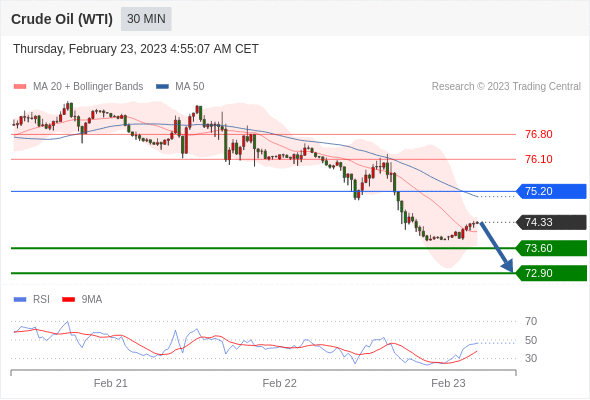Screen dimensions: 590x400
Task: Click the 76.10 resistance label
Action: pos(538,159)
